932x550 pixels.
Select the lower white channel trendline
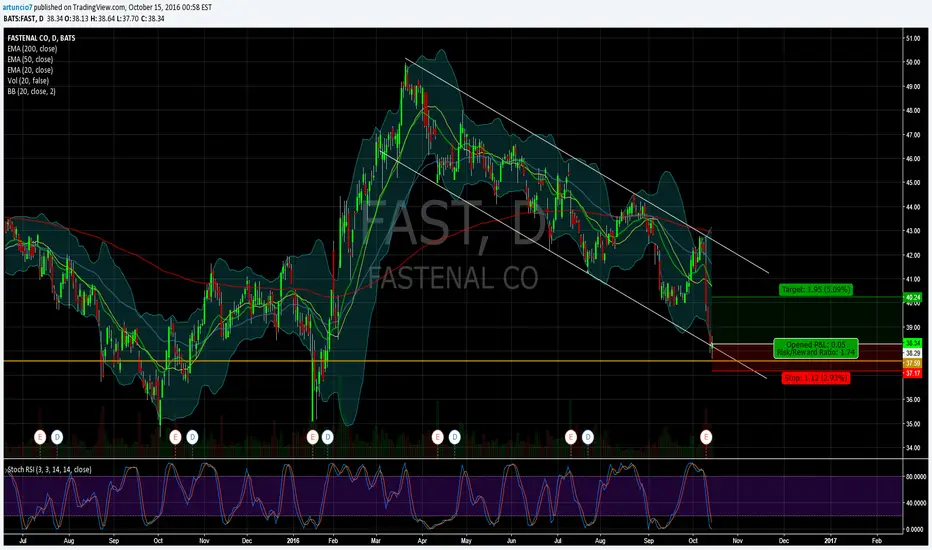(x=574, y=265)
